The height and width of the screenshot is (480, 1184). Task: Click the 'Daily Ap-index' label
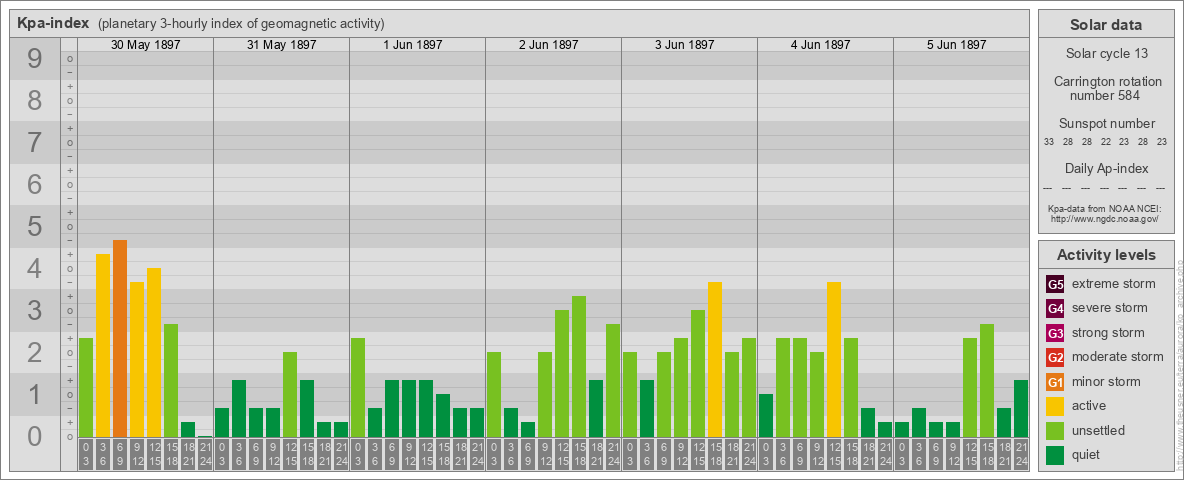1106,168
